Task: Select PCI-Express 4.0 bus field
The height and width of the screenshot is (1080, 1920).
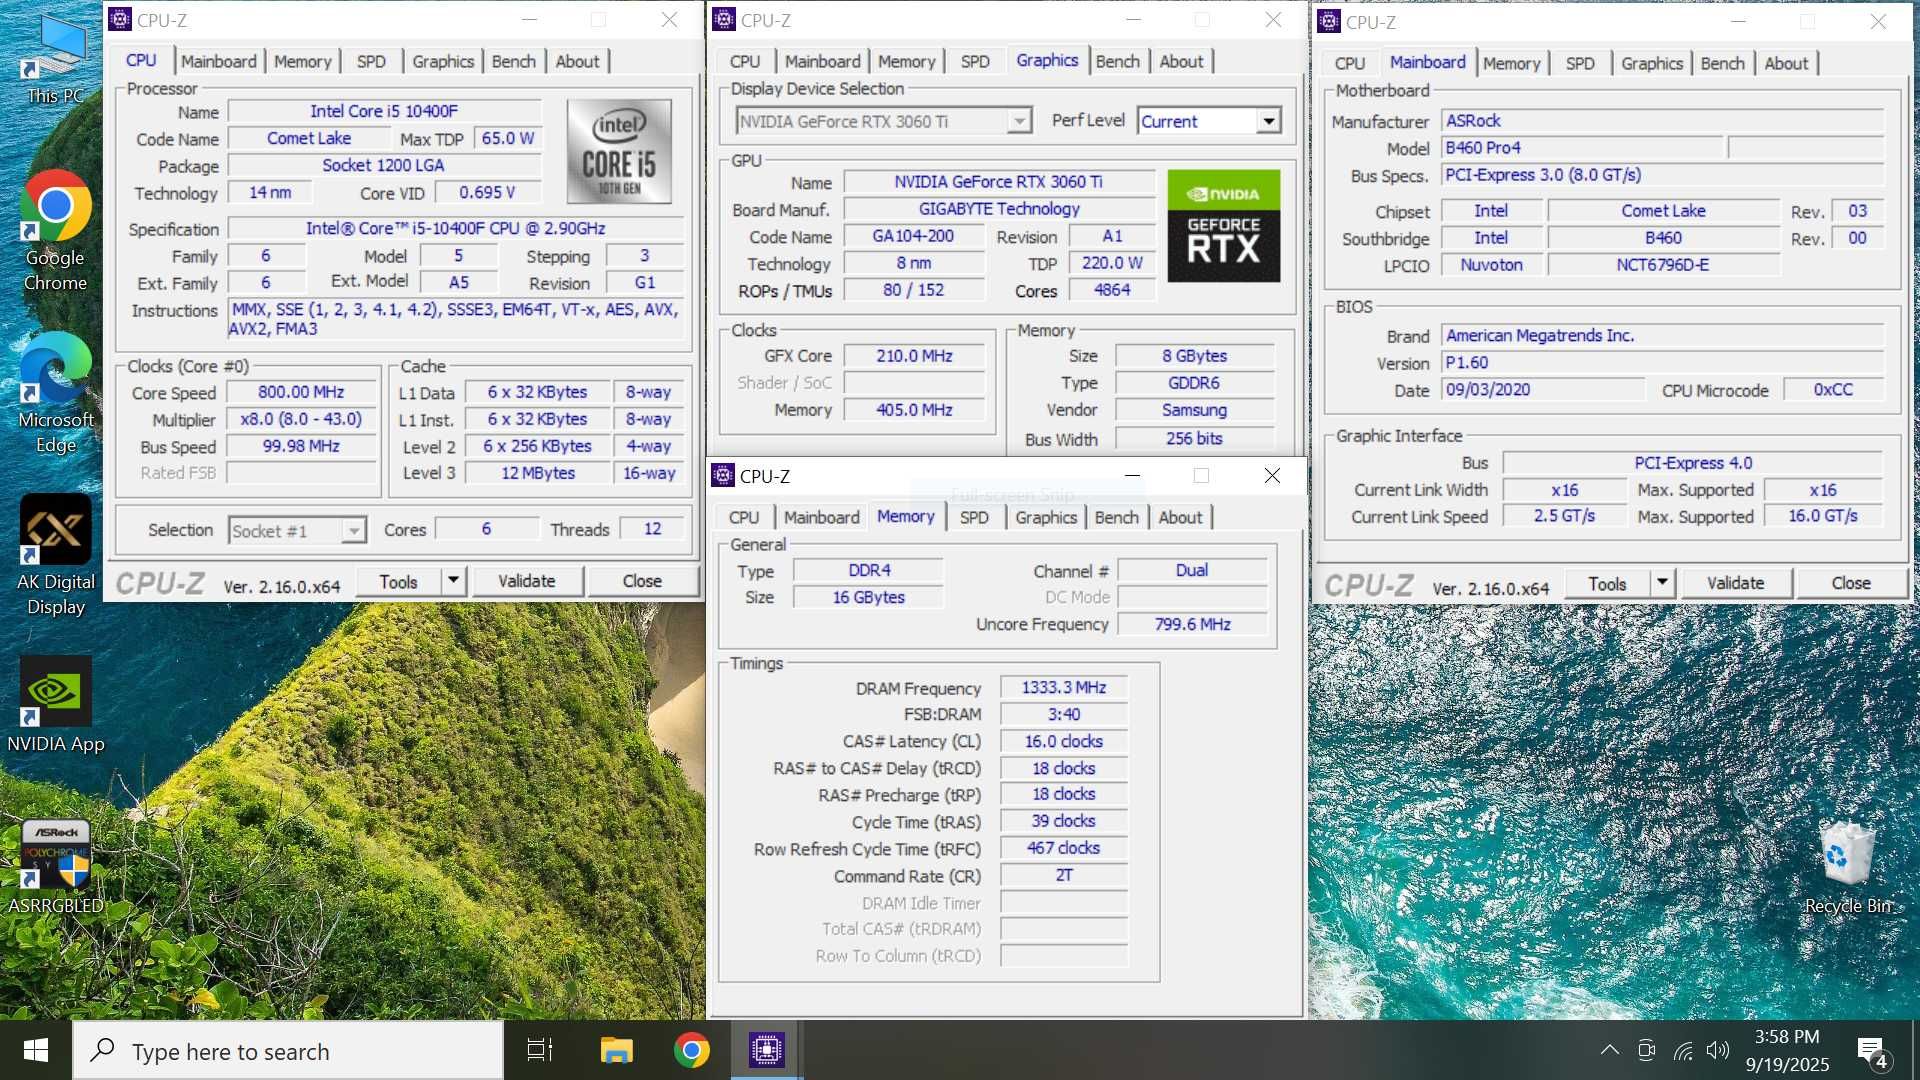Action: coord(1693,462)
